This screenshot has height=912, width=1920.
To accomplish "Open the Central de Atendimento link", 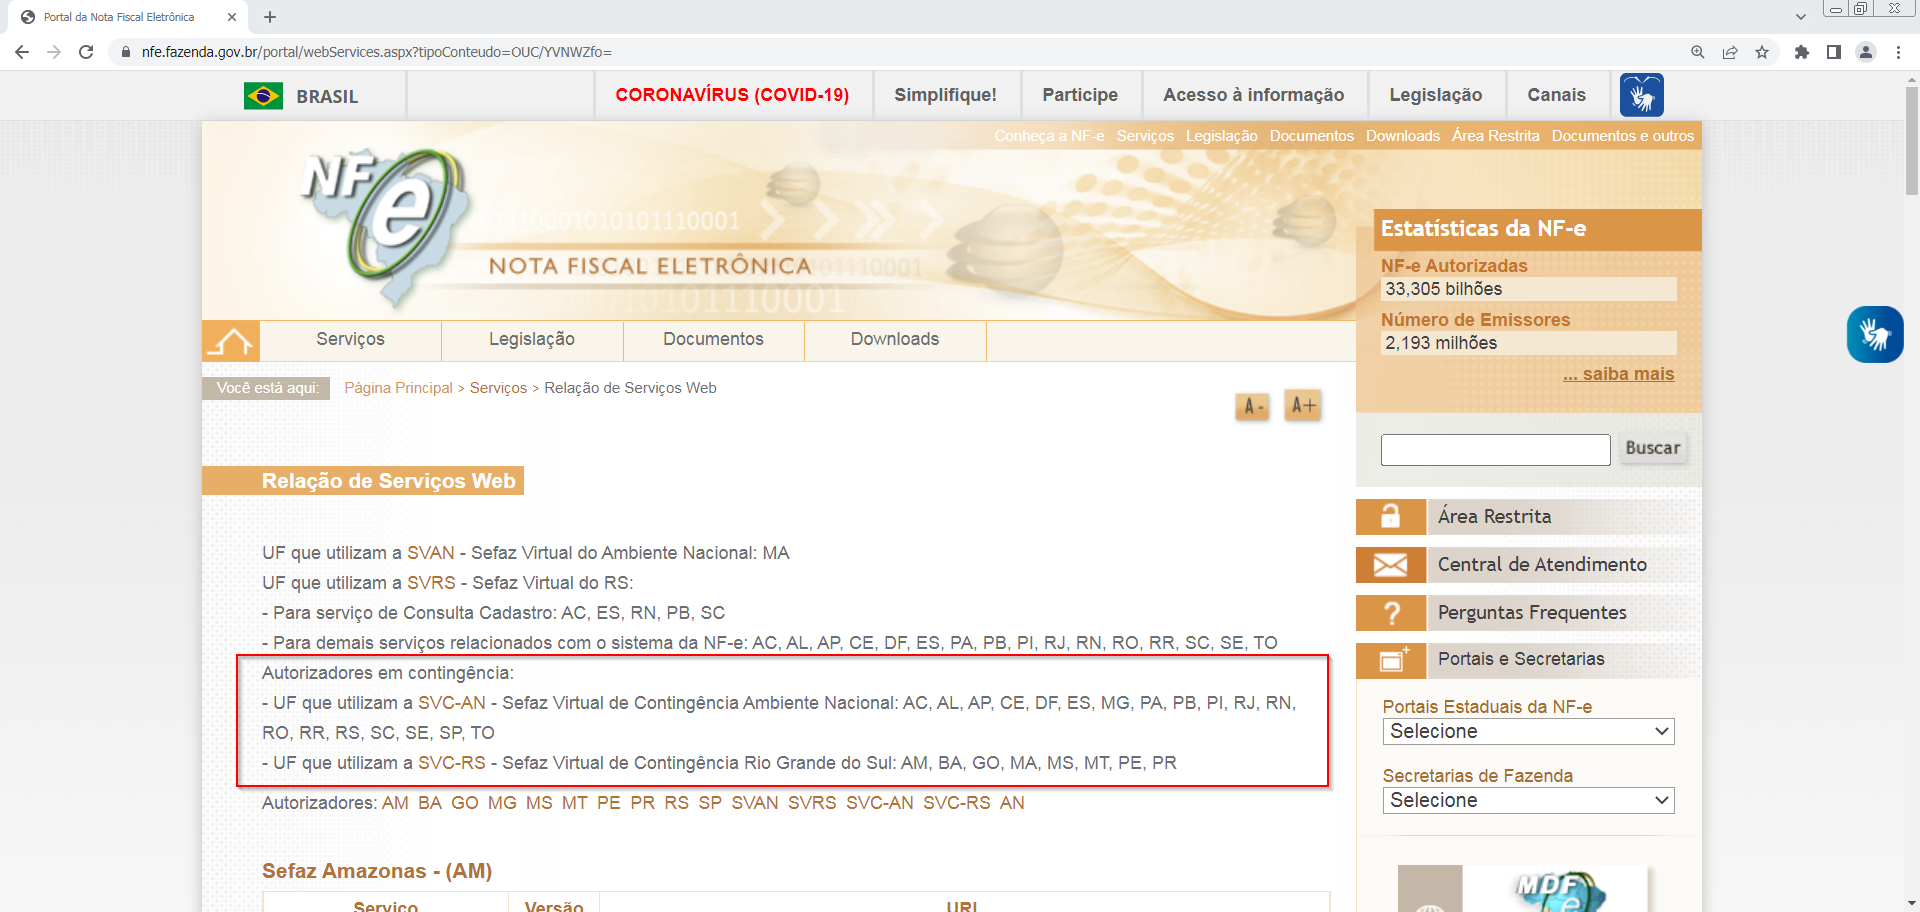I will click(1542, 565).
